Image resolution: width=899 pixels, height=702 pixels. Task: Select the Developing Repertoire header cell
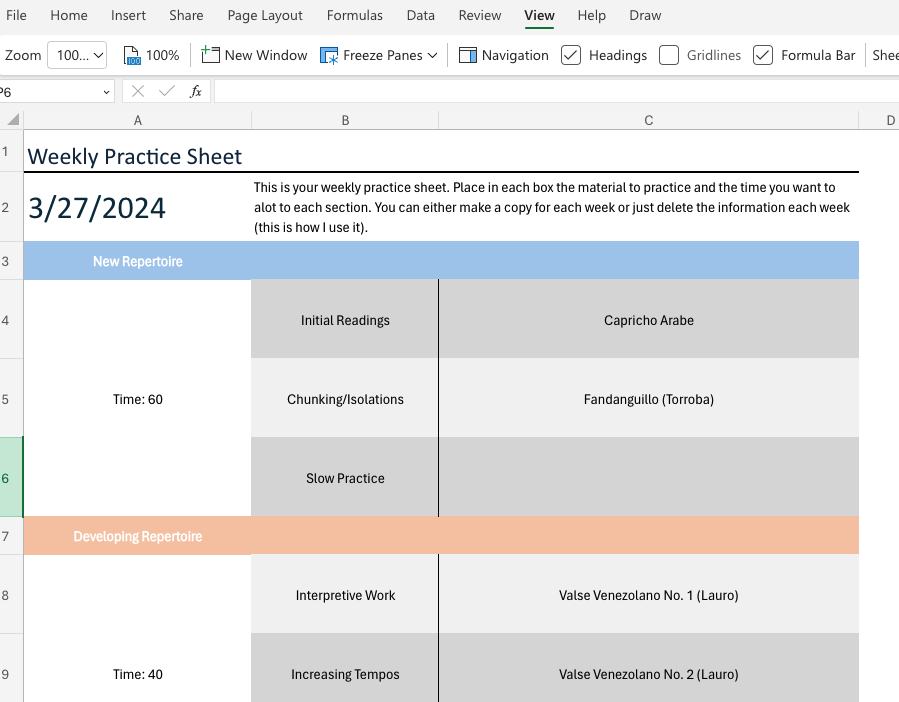pos(138,536)
